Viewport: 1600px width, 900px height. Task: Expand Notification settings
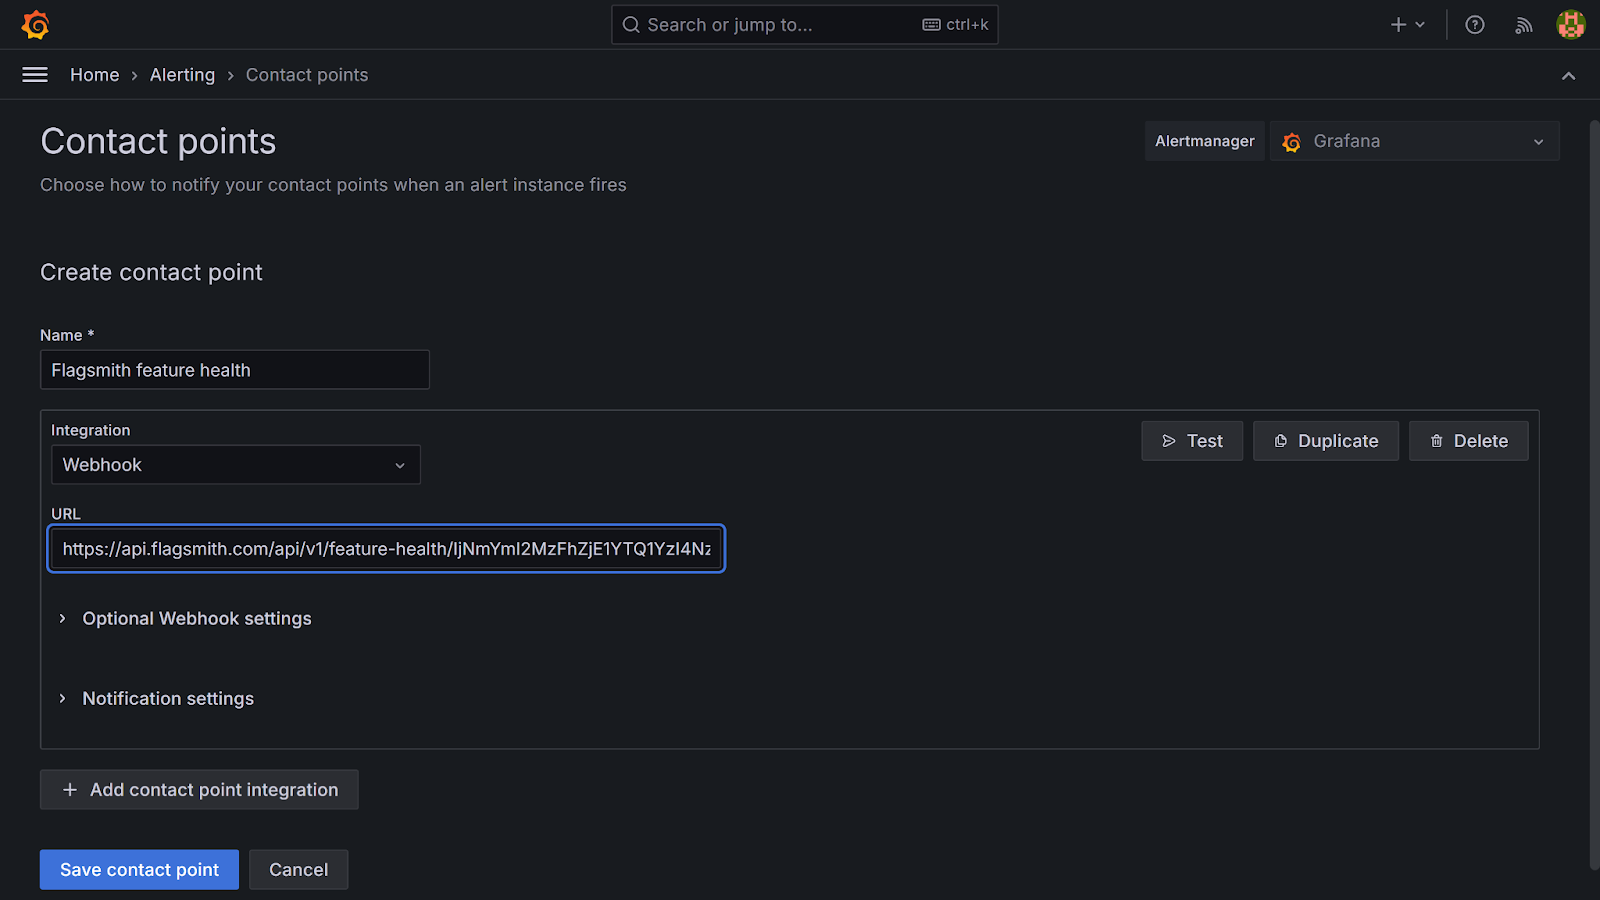[156, 699]
